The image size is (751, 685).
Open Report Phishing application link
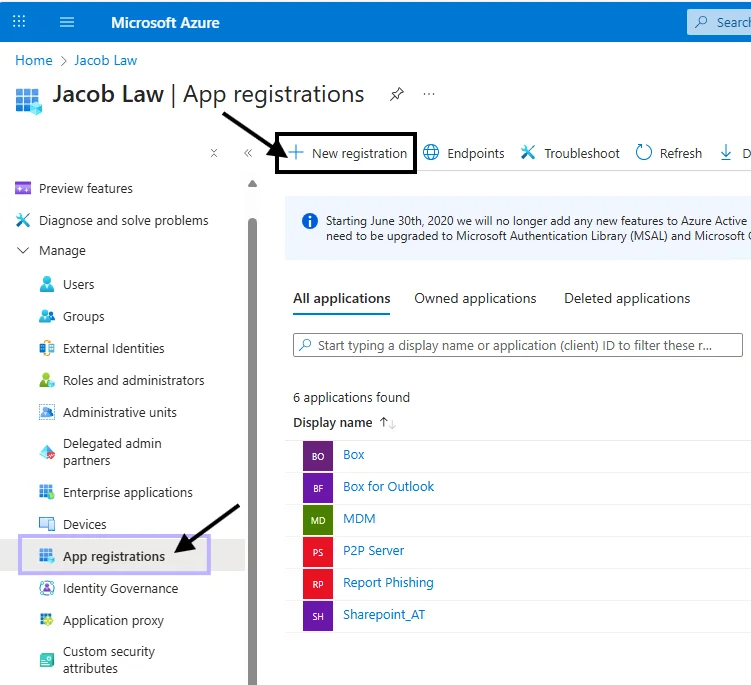(388, 583)
